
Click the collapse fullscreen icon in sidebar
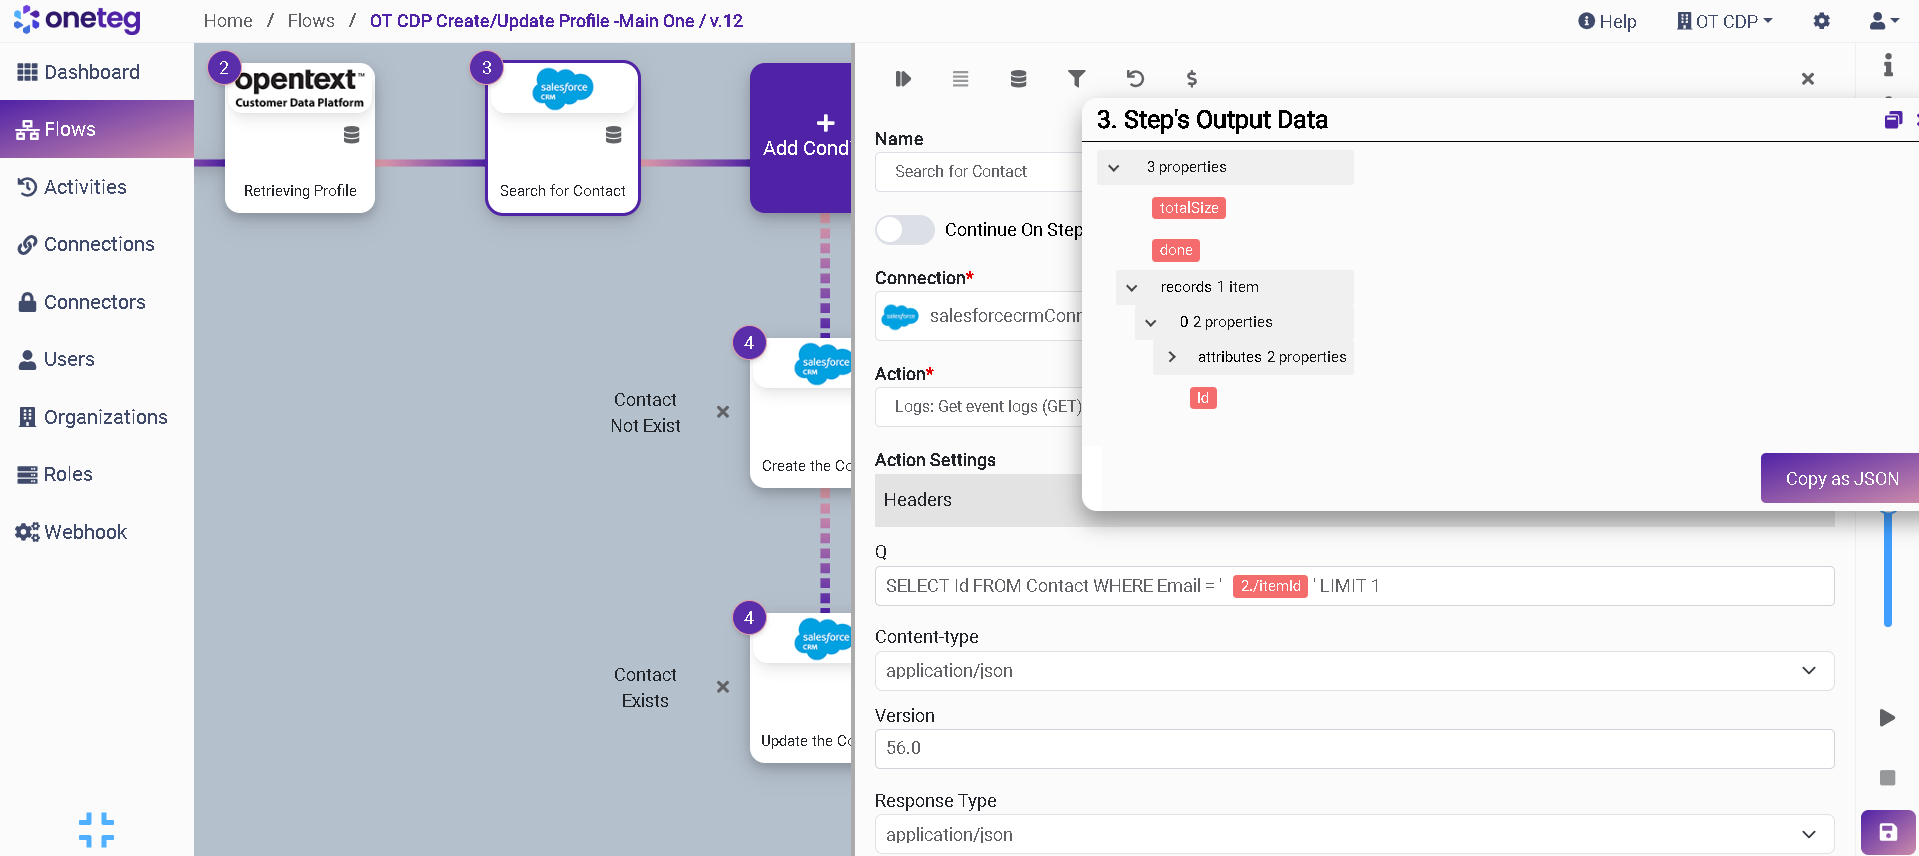(x=96, y=829)
